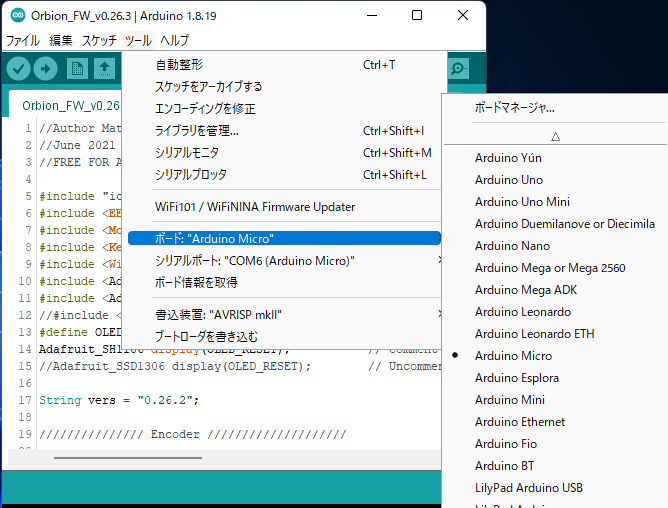The image size is (668, 508).
Task: Select Arduino Duemilanove or Diecimila board
Action: (x=556, y=224)
